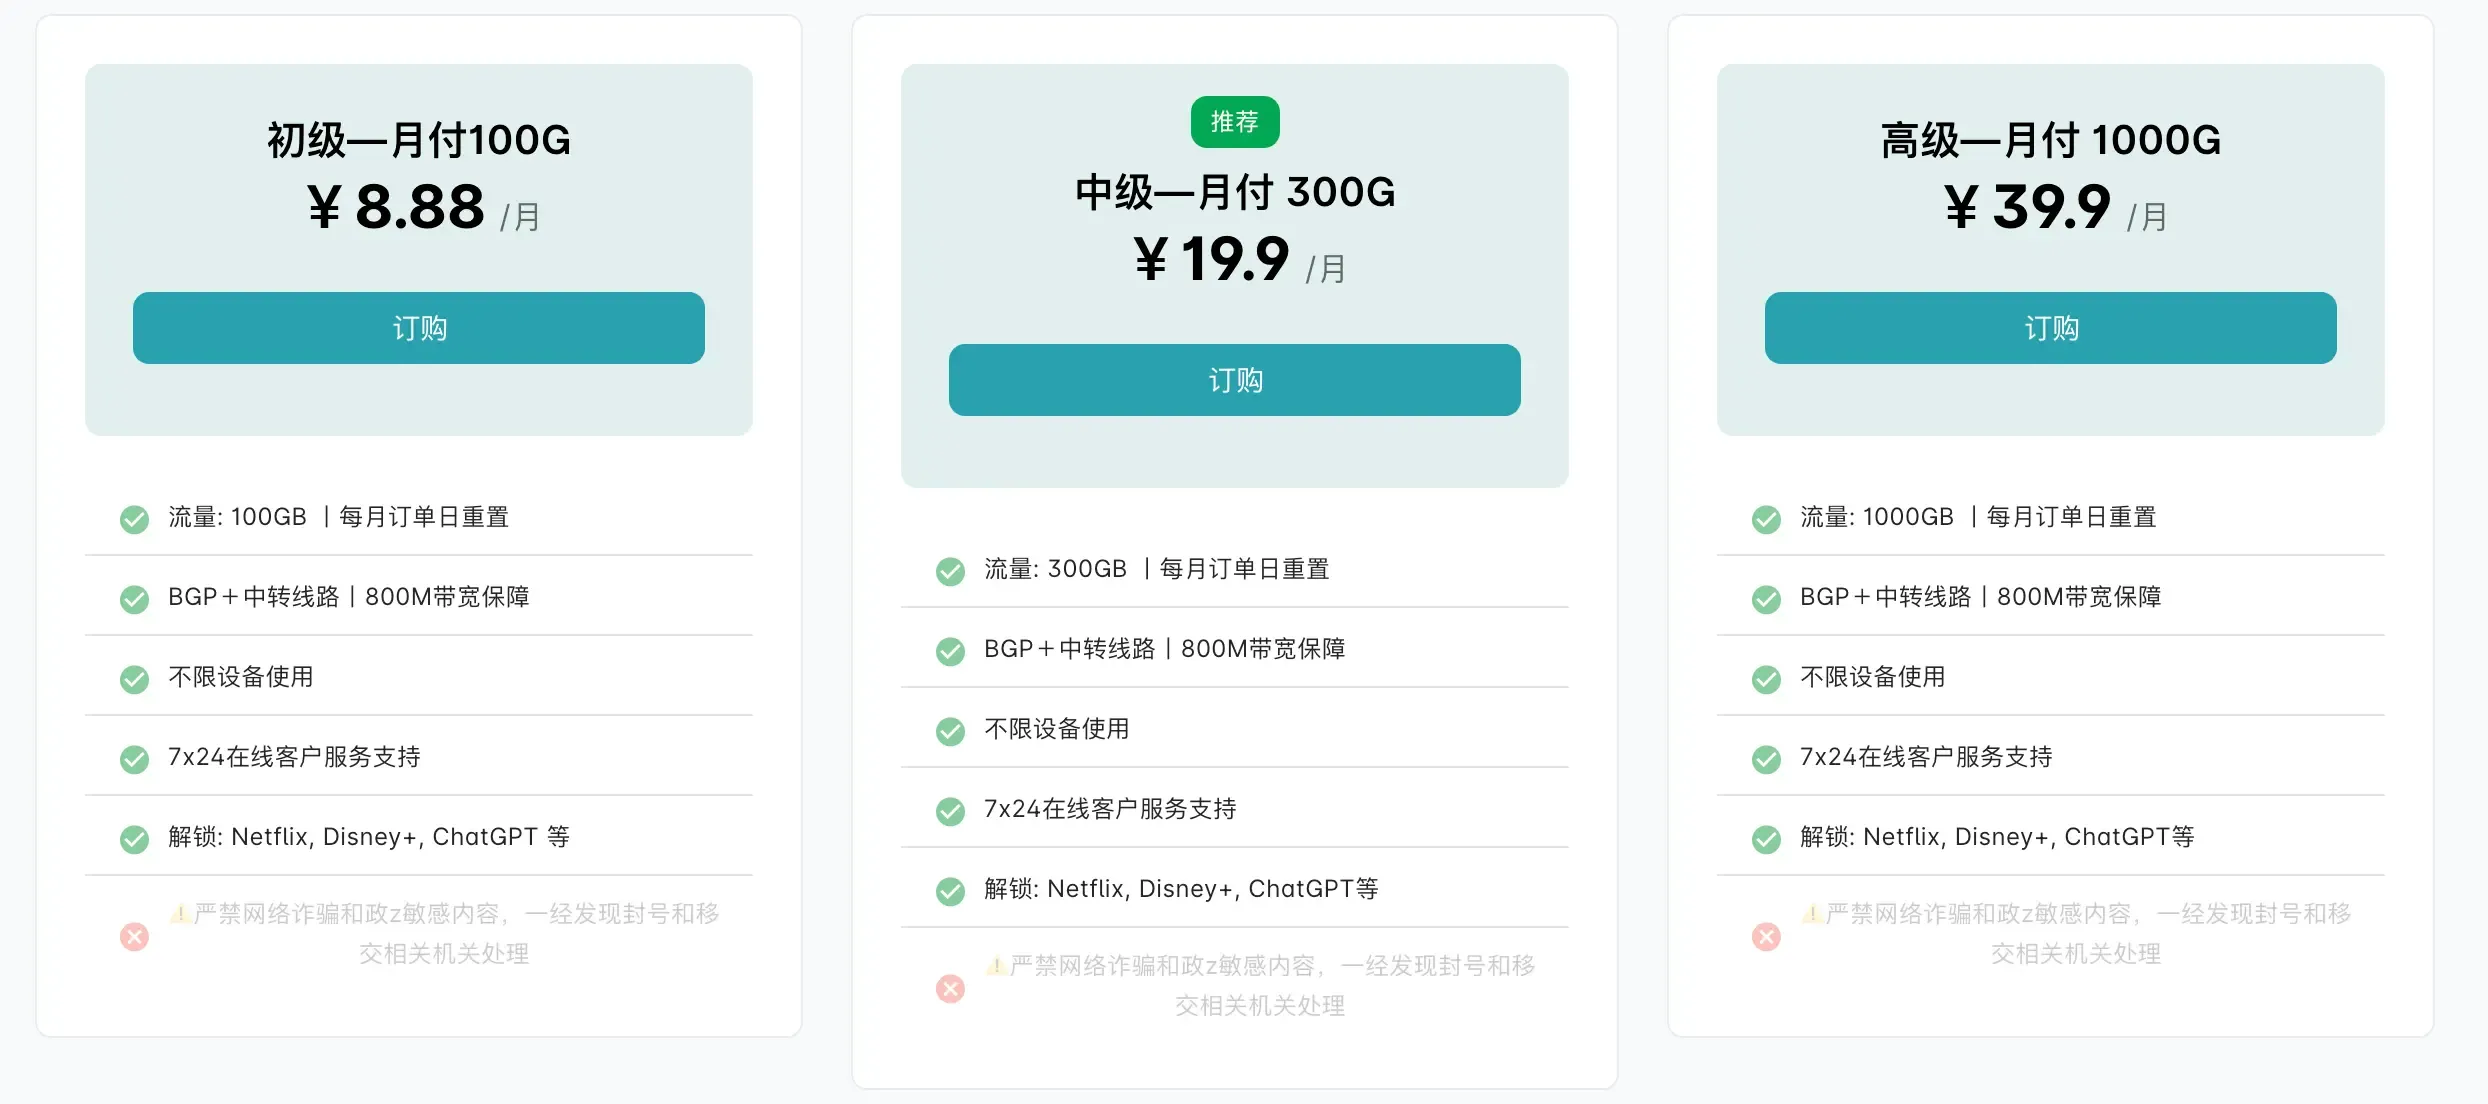This screenshot has width=2488, height=1104.
Task: Click the check icon next to 解锁: ChatGPT in 高级 plan
Action: 1766,838
